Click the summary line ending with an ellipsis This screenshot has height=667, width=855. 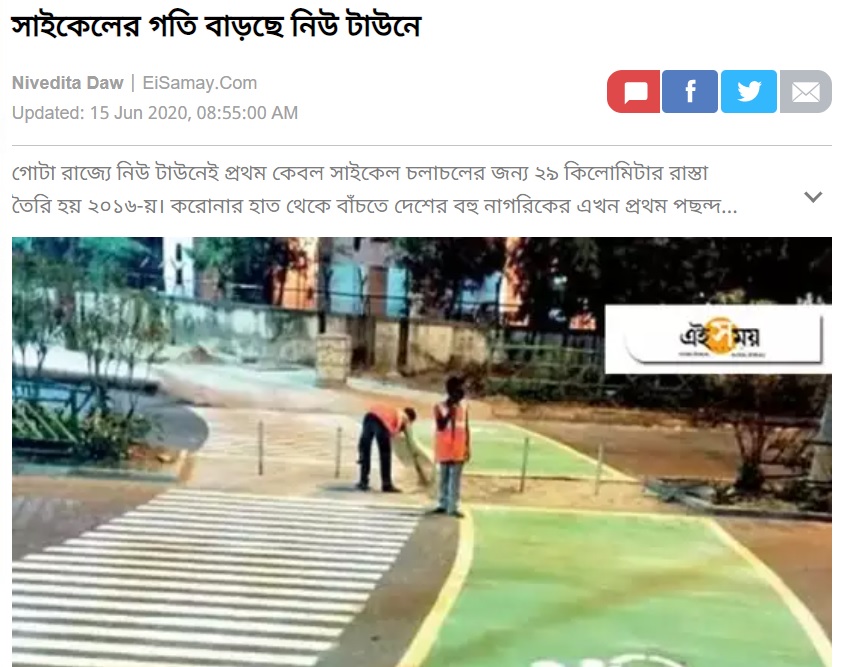pos(375,206)
